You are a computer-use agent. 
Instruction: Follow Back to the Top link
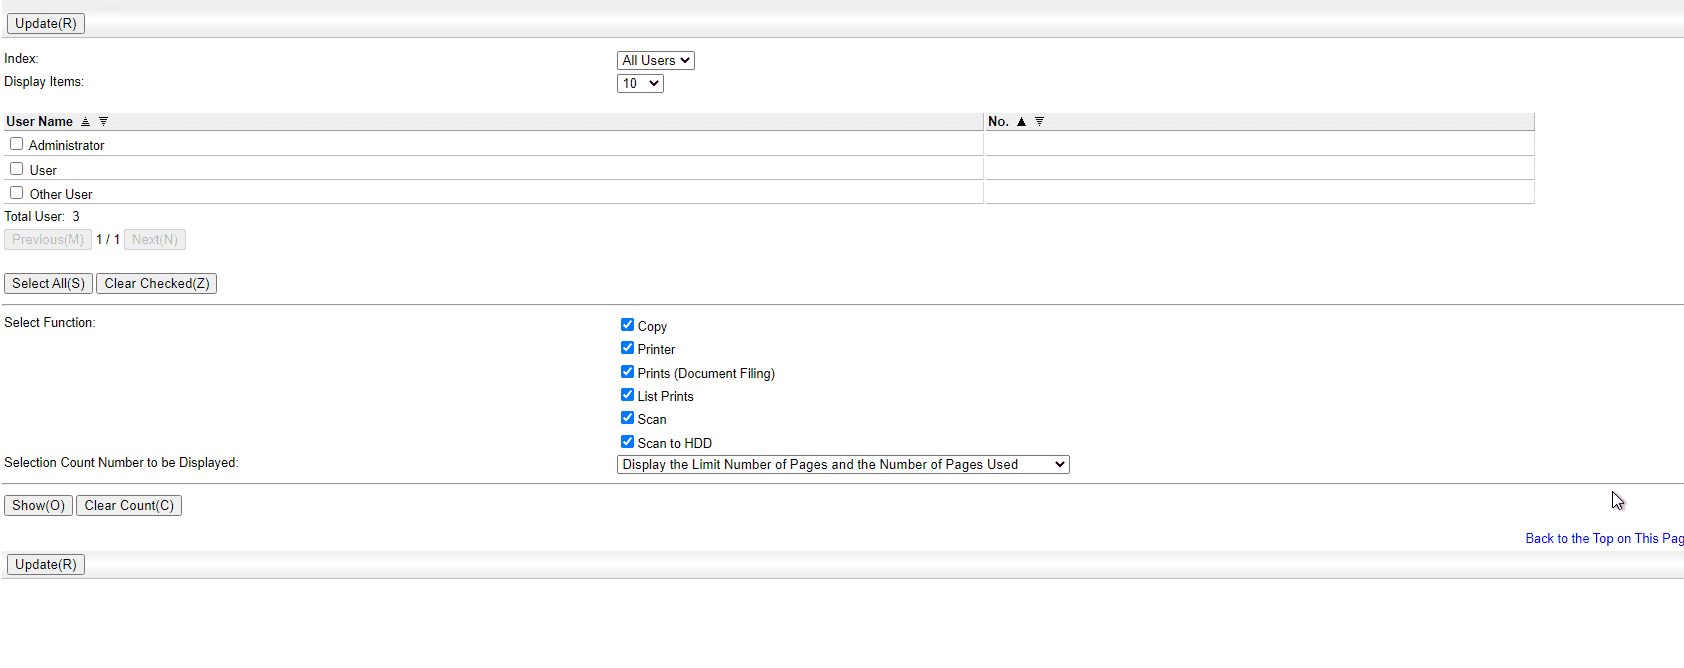pyautogui.click(x=1603, y=539)
